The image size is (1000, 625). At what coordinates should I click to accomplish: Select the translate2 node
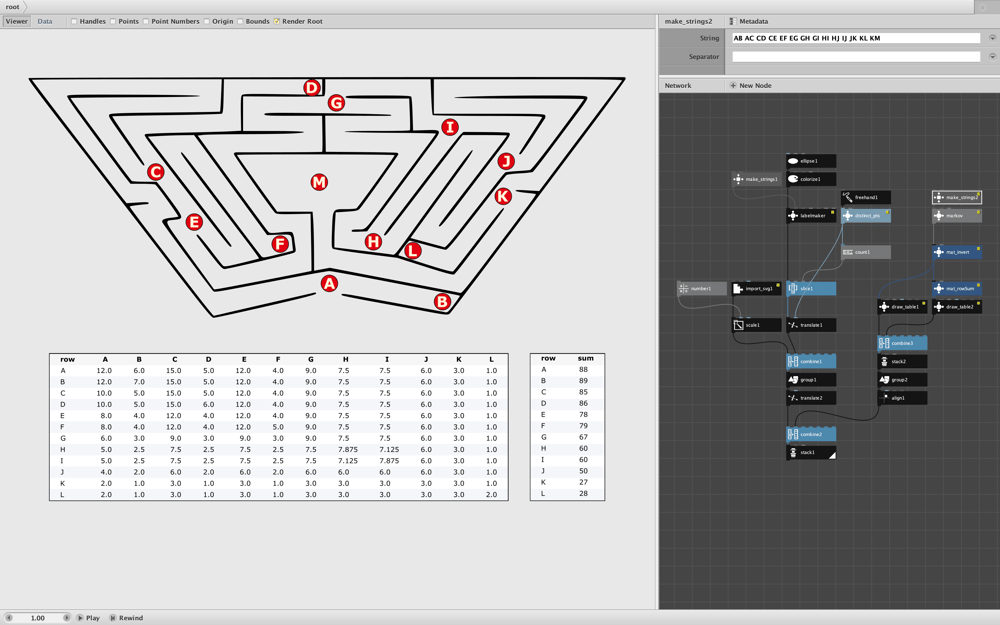[811, 398]
